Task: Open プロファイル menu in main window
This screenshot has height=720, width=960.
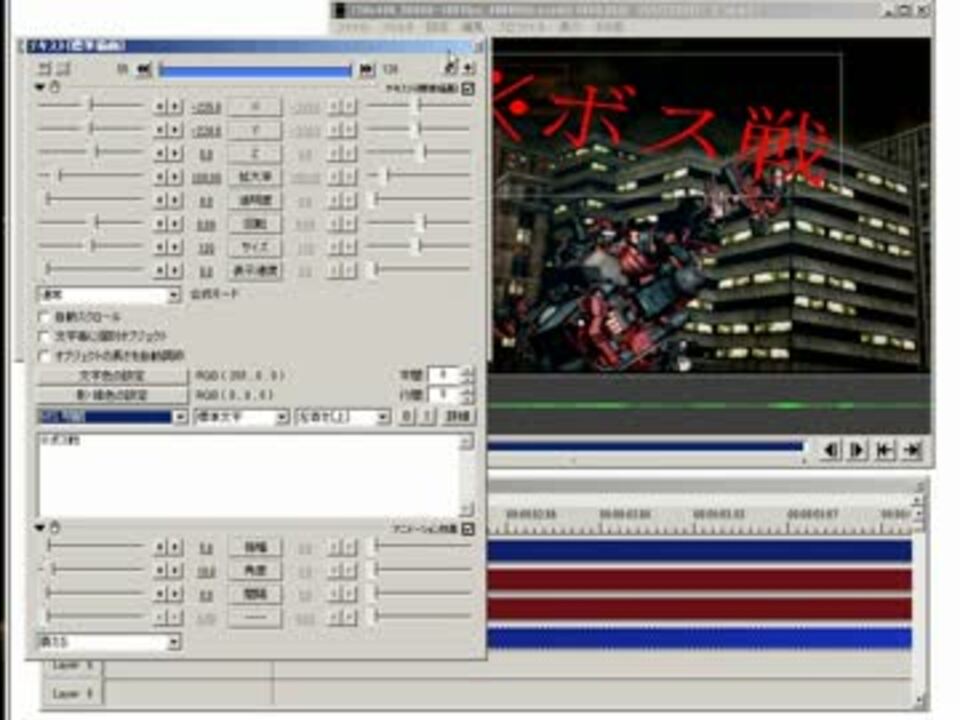Action: 522,27
